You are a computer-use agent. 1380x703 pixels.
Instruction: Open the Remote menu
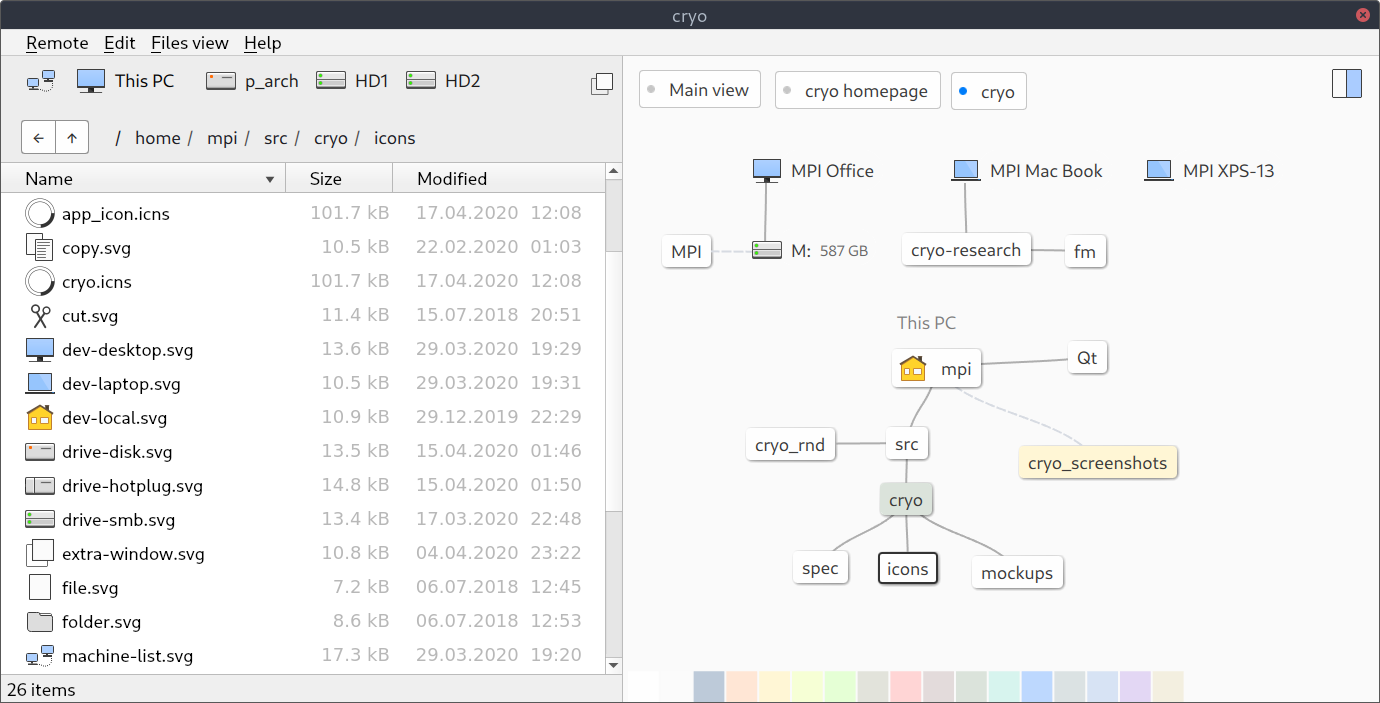coord(56,43)
